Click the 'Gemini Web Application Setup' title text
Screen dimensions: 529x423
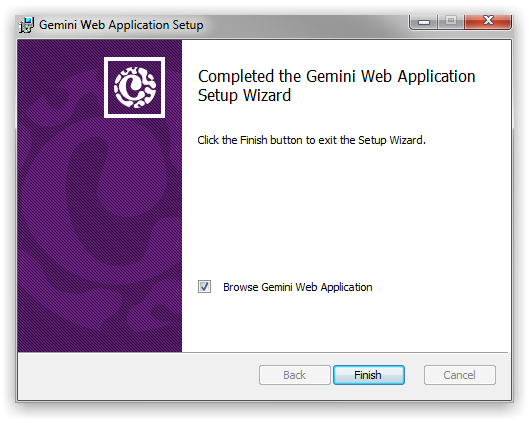pyautogui.click(x=121, y=25)
